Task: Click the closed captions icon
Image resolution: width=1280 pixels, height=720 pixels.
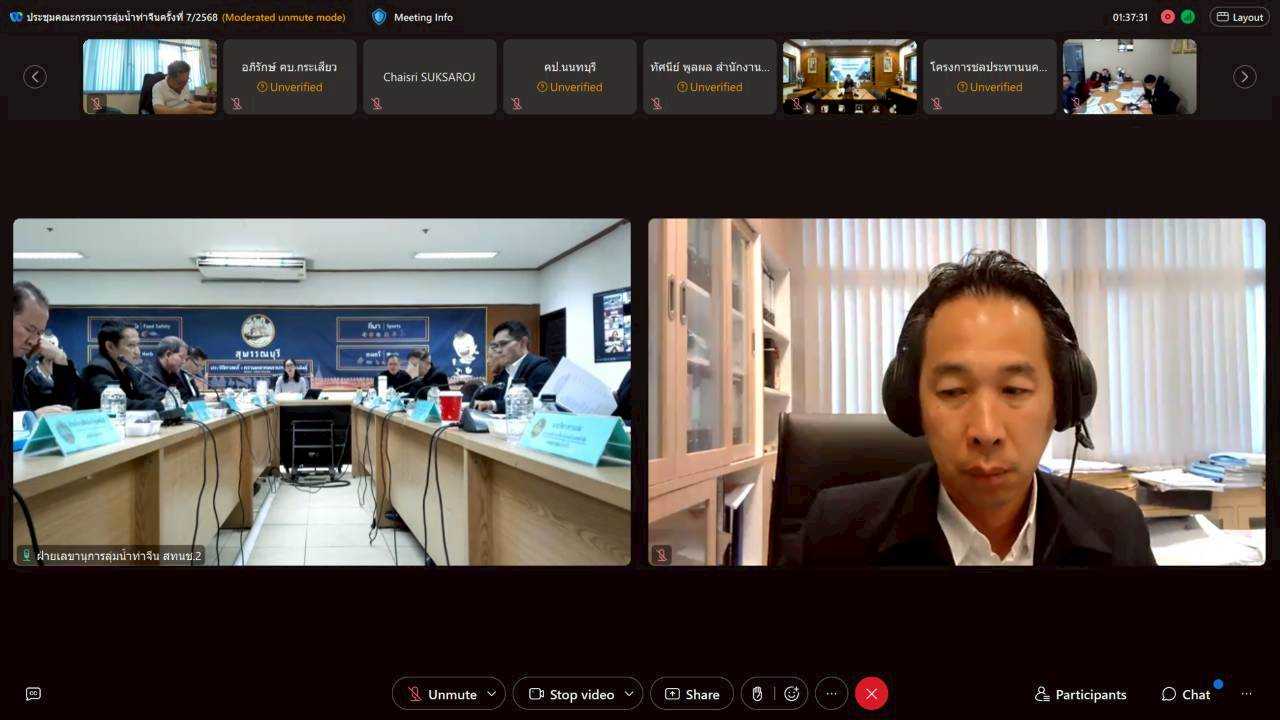Action: point(33,694)
